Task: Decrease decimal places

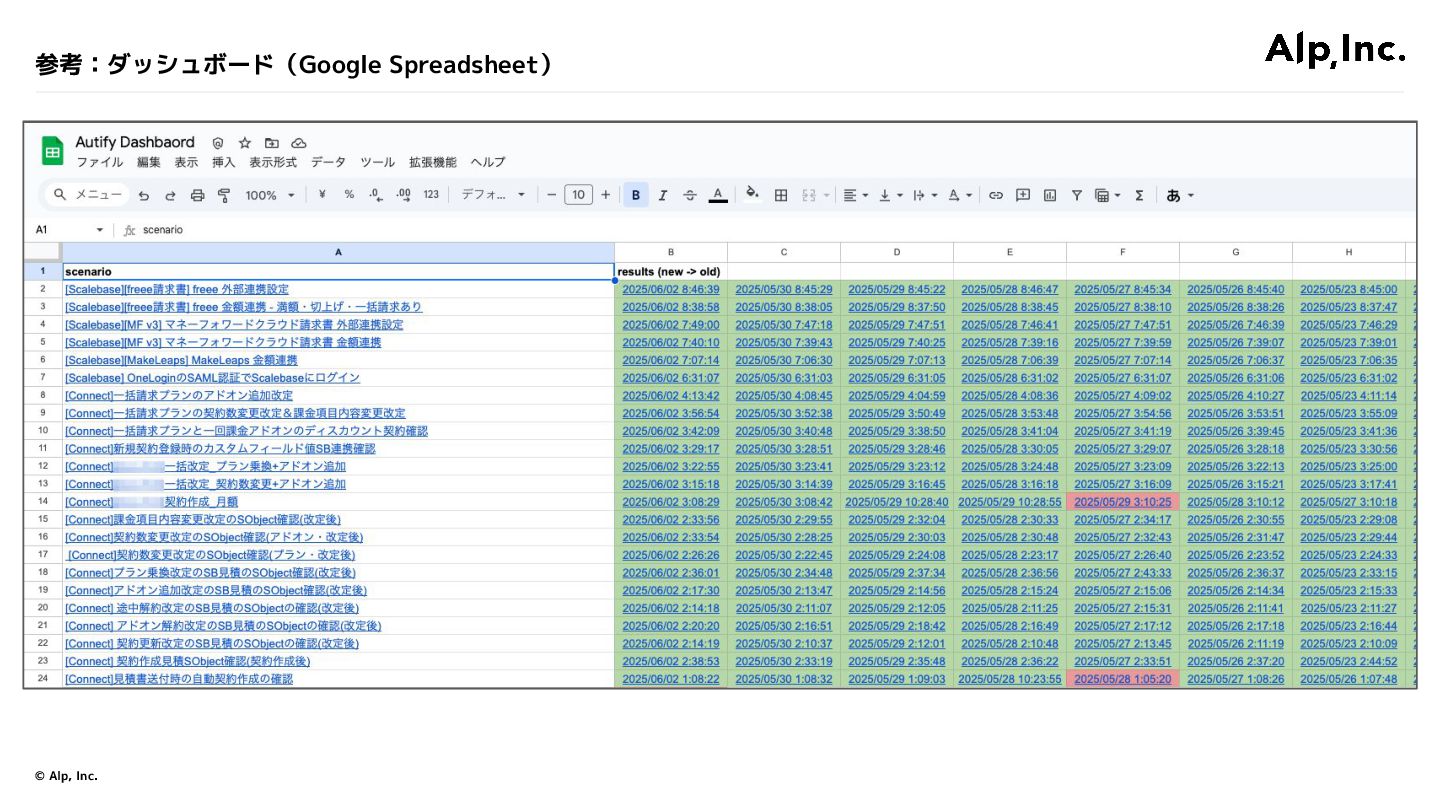Action: [375, 195]
